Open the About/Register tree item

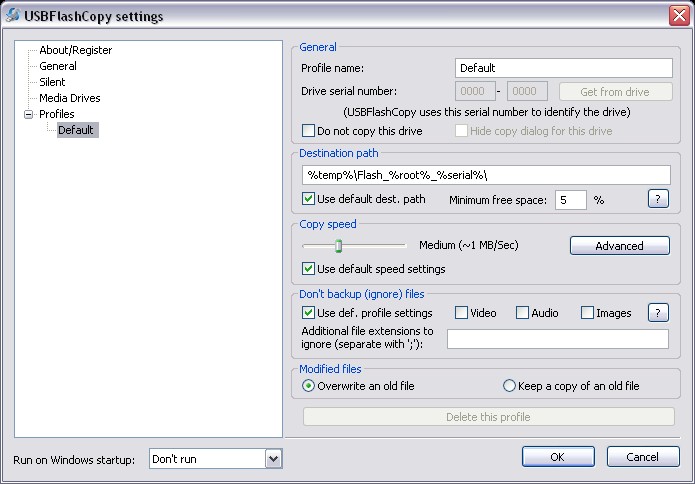(75, 50)
